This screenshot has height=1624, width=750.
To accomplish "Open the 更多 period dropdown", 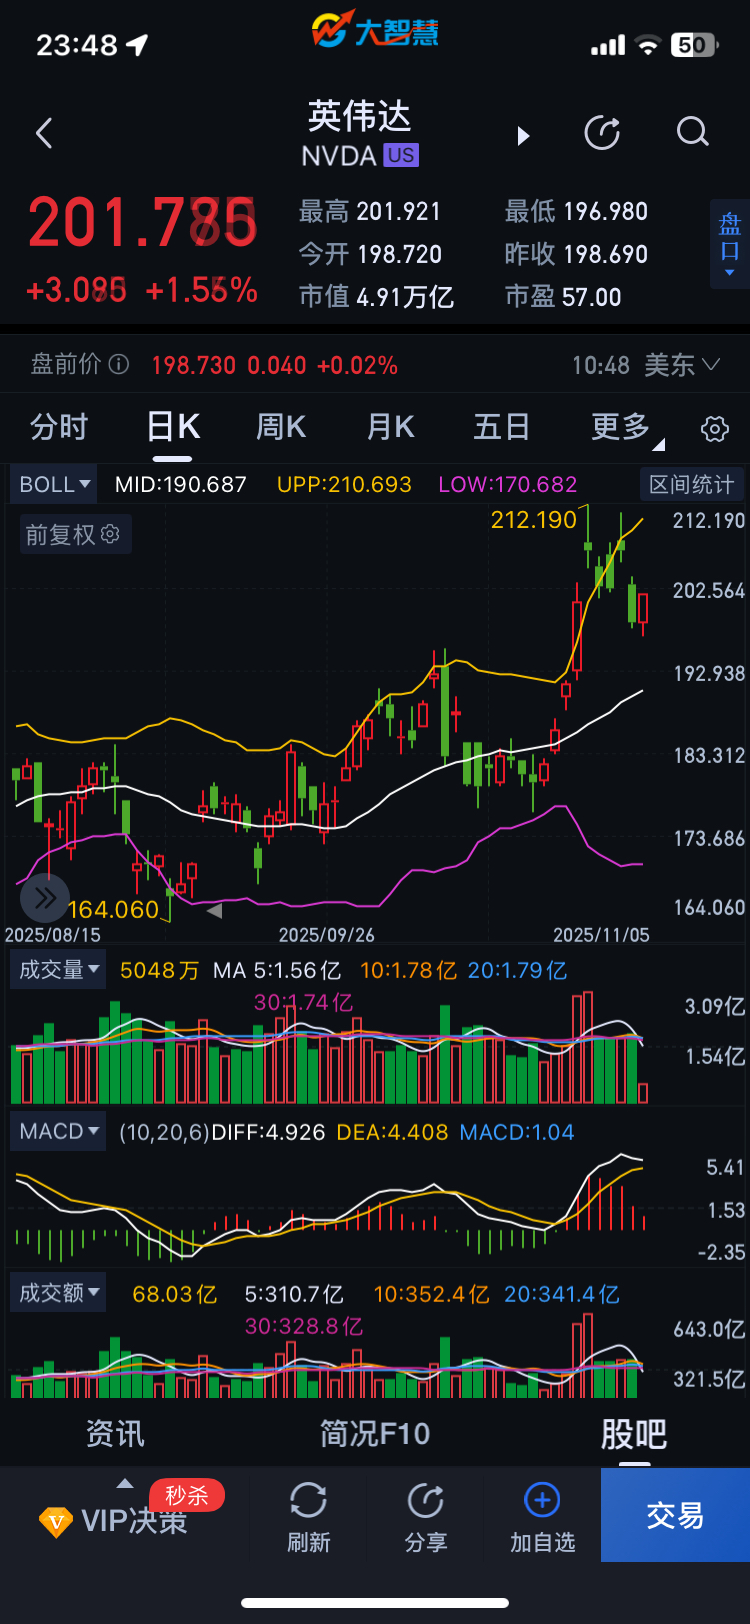I will click(627, 428).
